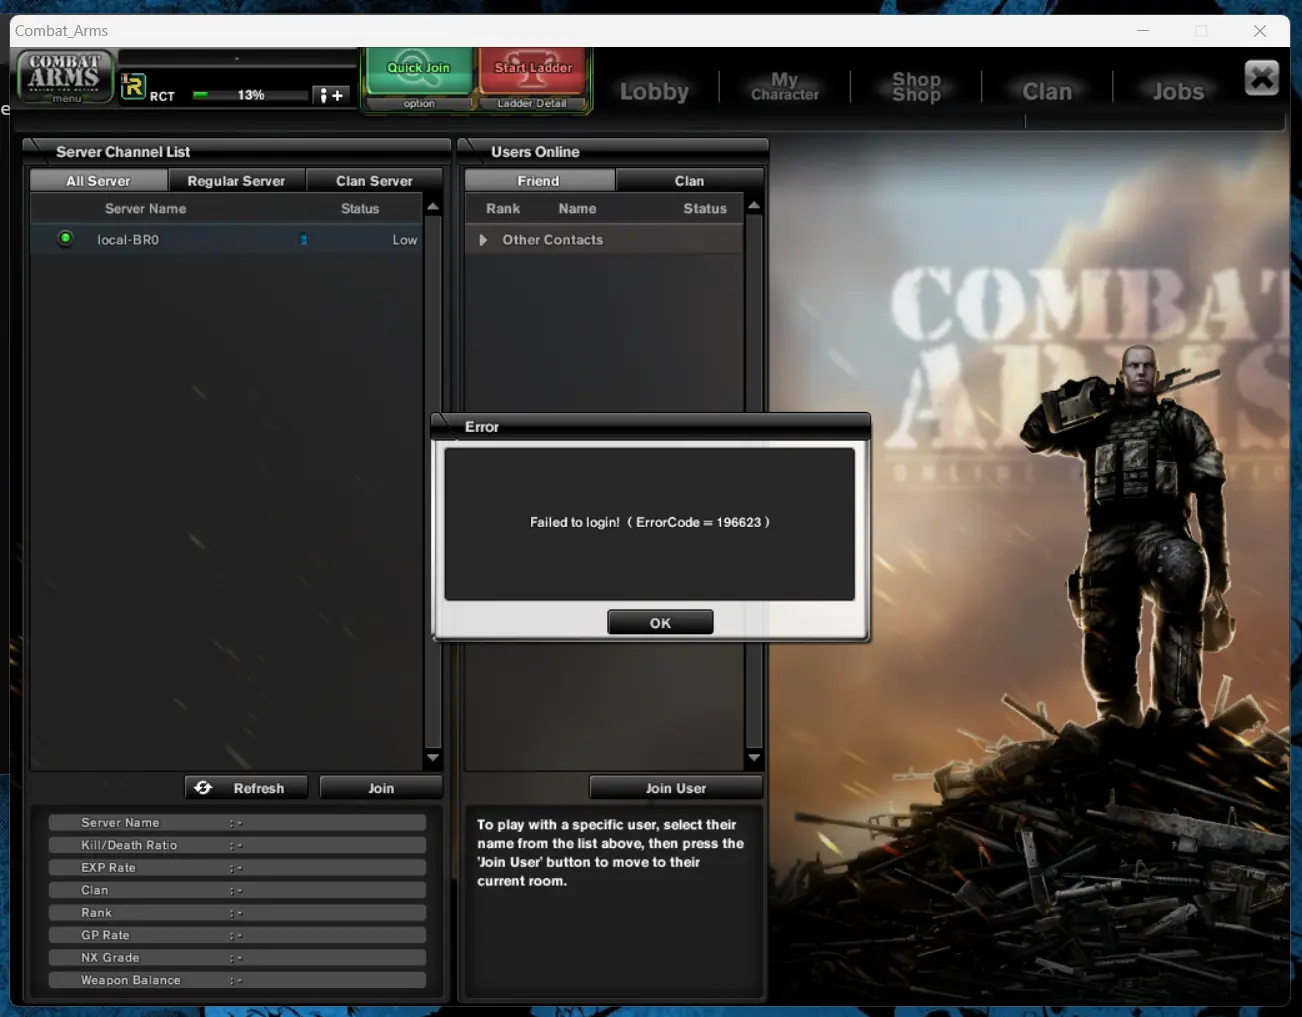The width and height of the screenshot is (1302, 1017).
Task: Click the Start Ladder trophy button
Action: pyautogui.click(x=533, y=70)
